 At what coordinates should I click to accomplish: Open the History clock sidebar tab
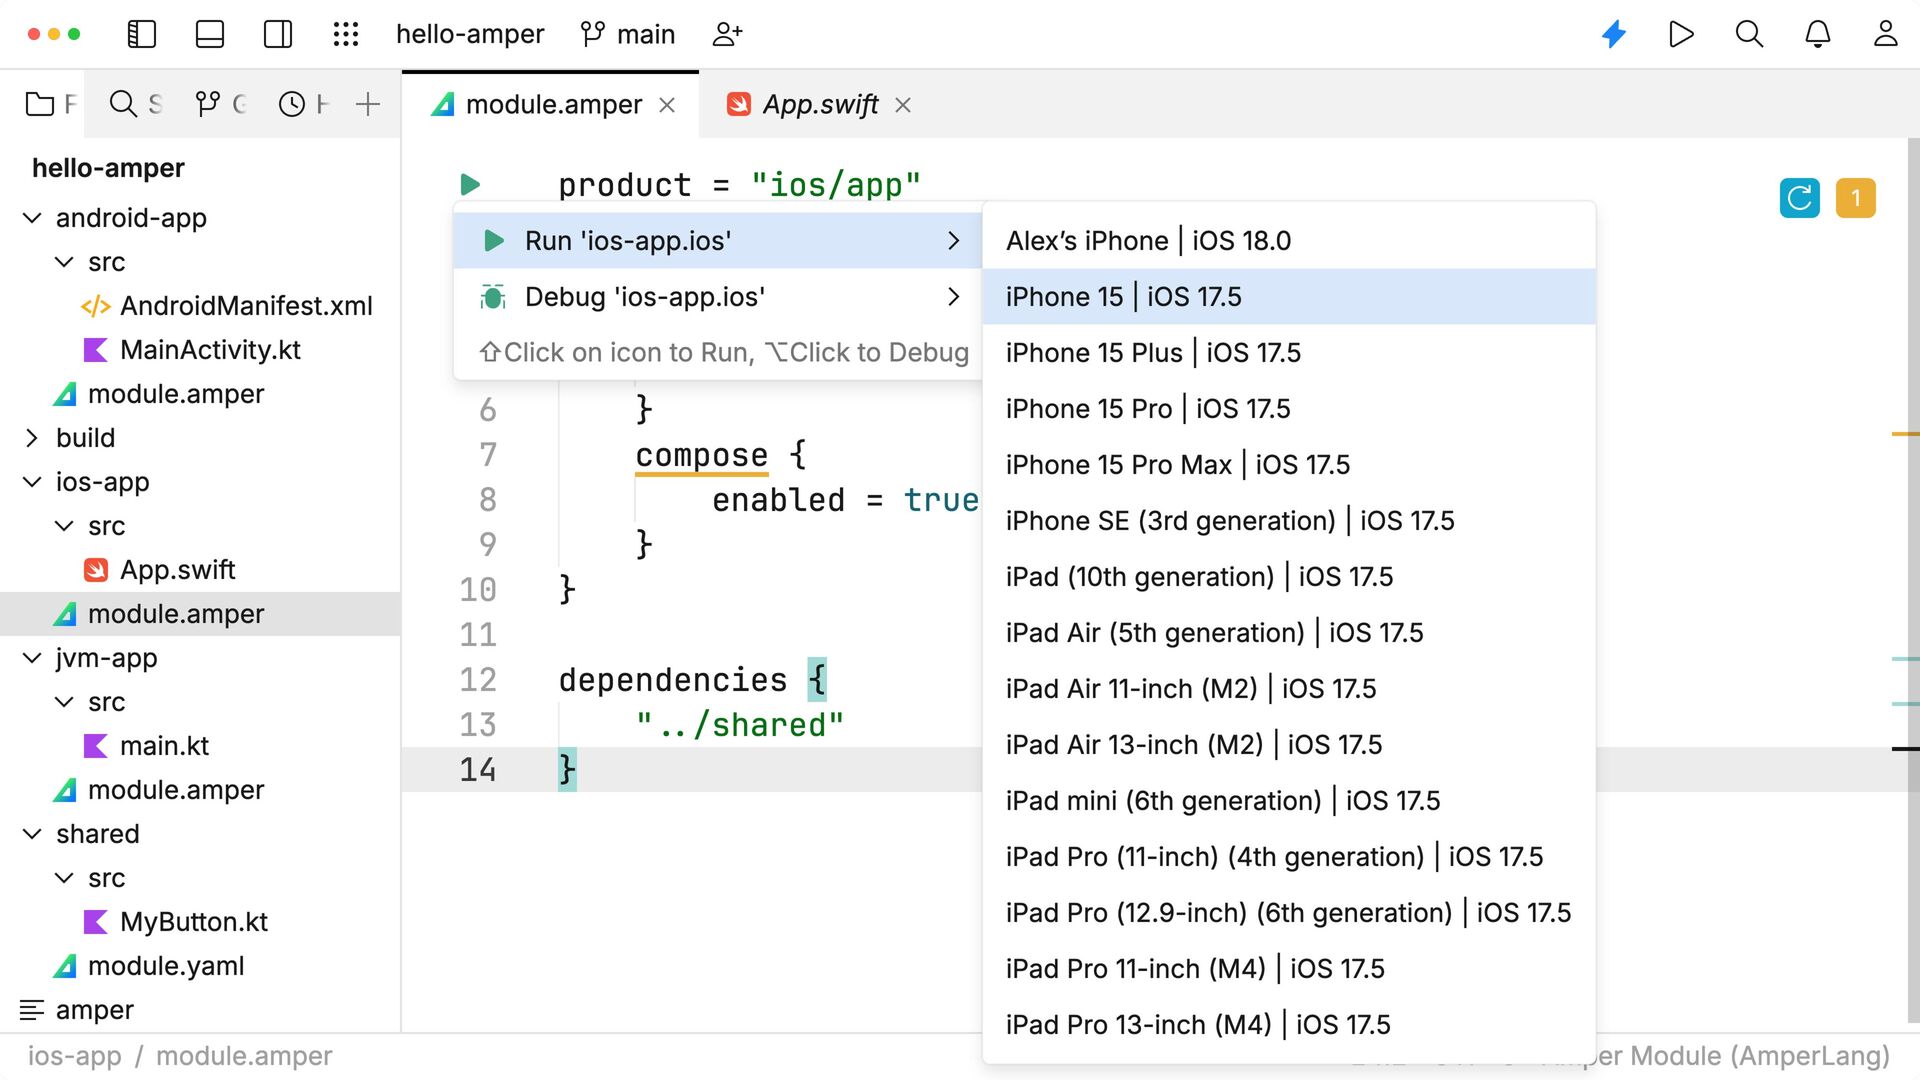point(302,104)
